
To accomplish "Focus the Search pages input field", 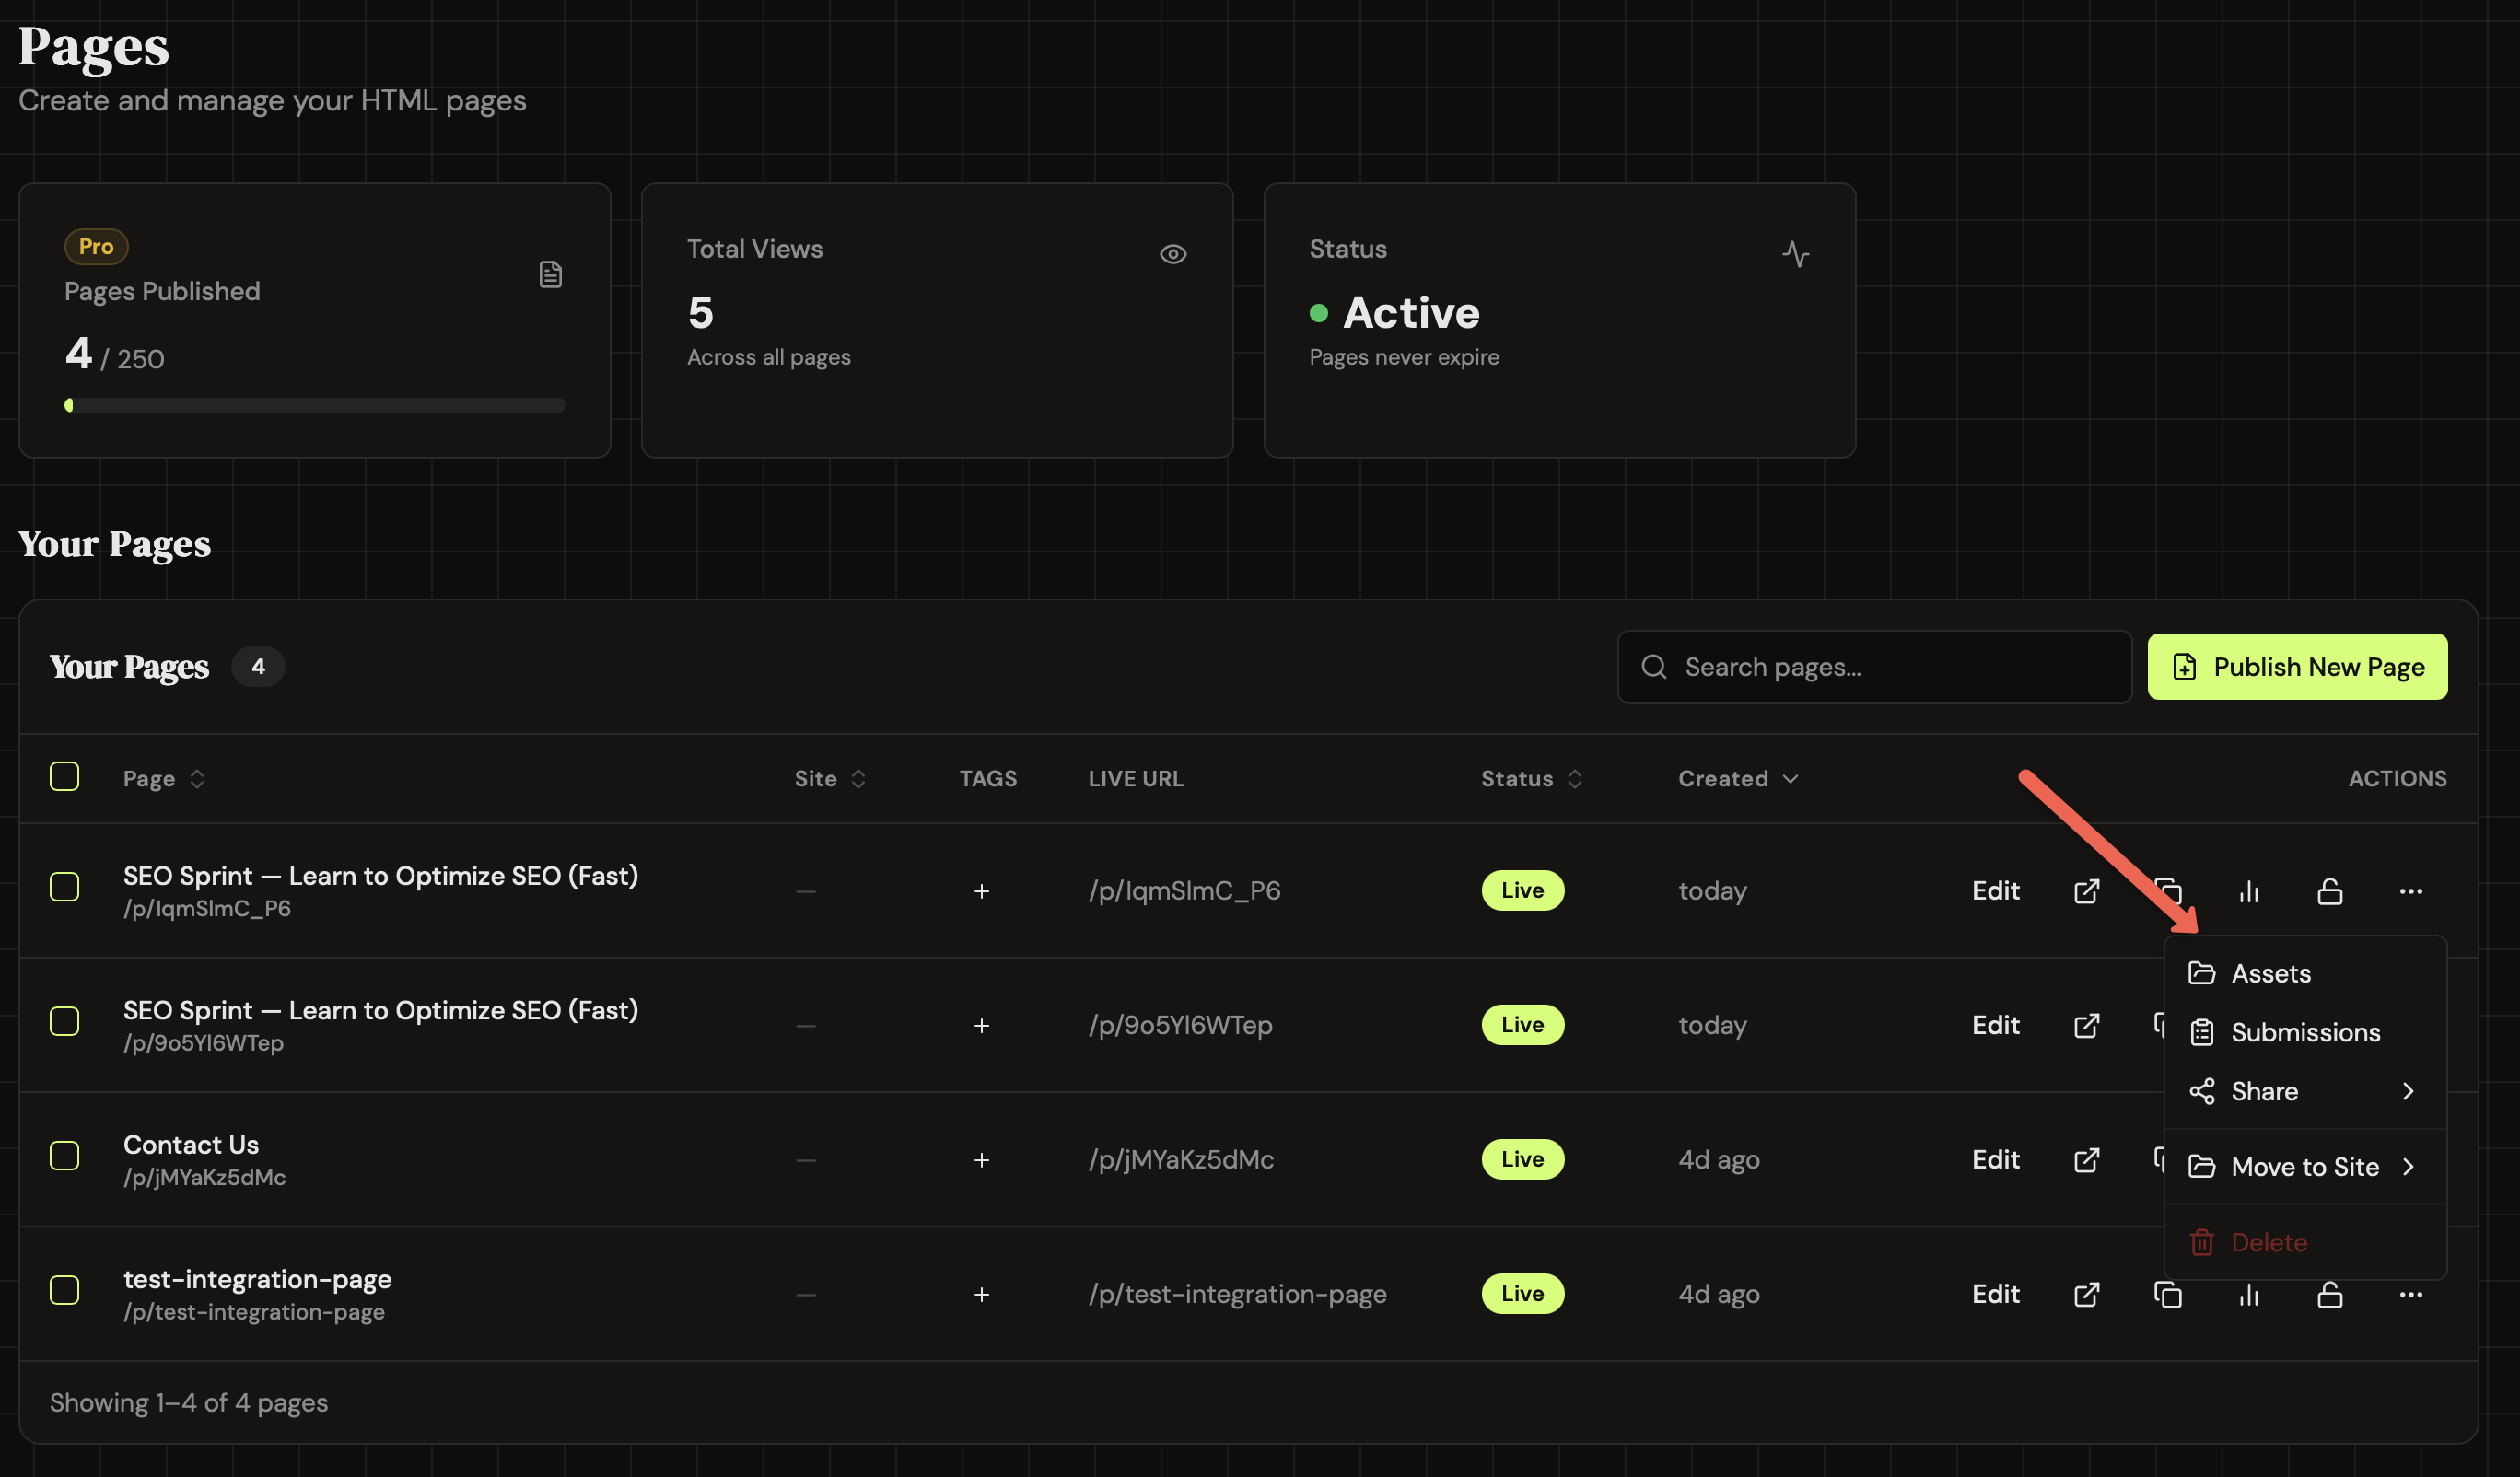I will coord(1874,666).
